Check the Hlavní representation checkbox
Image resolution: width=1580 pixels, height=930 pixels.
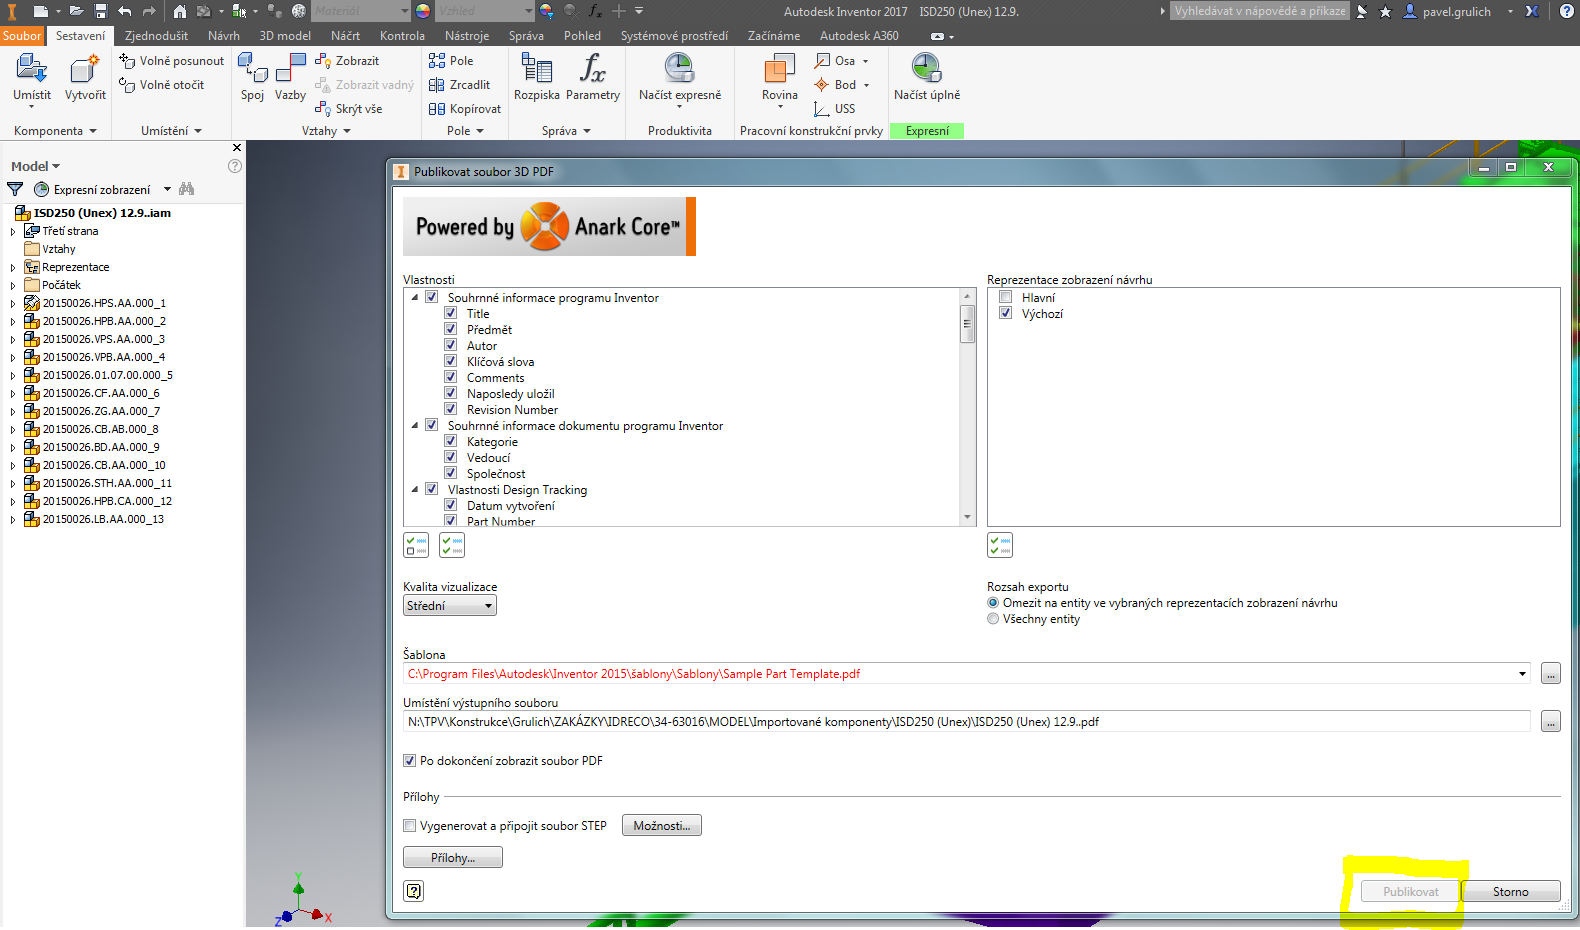click(x=1006, y=297)
